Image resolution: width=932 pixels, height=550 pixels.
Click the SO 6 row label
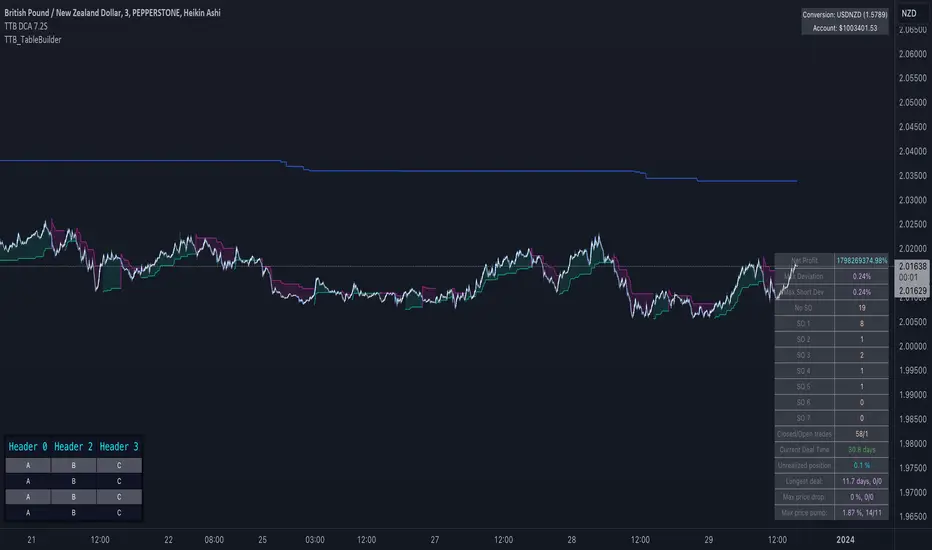coord(804,403)
